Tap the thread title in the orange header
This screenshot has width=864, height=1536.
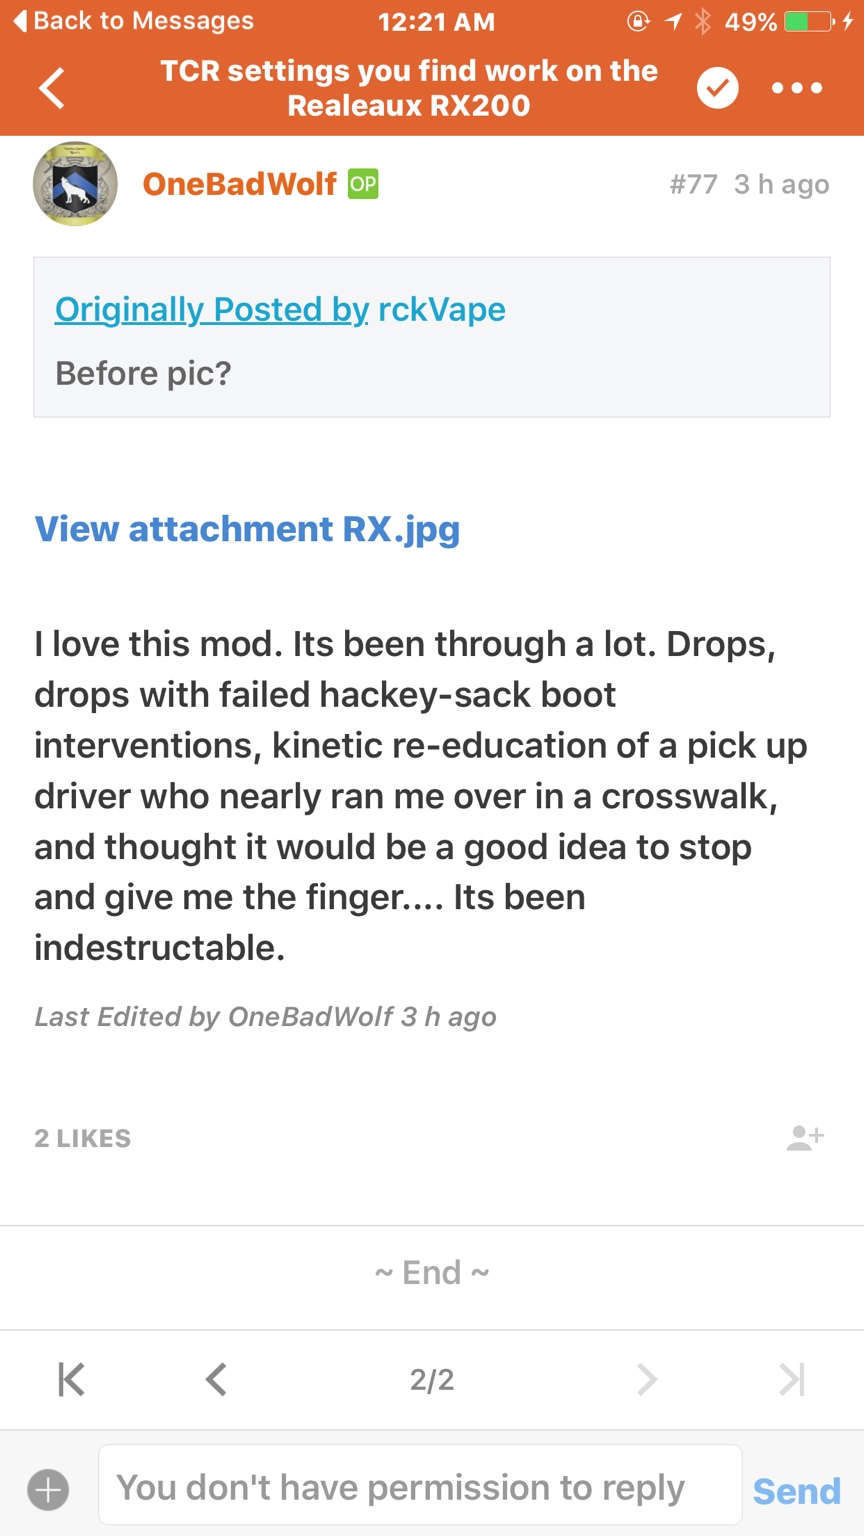coord(409,88)
